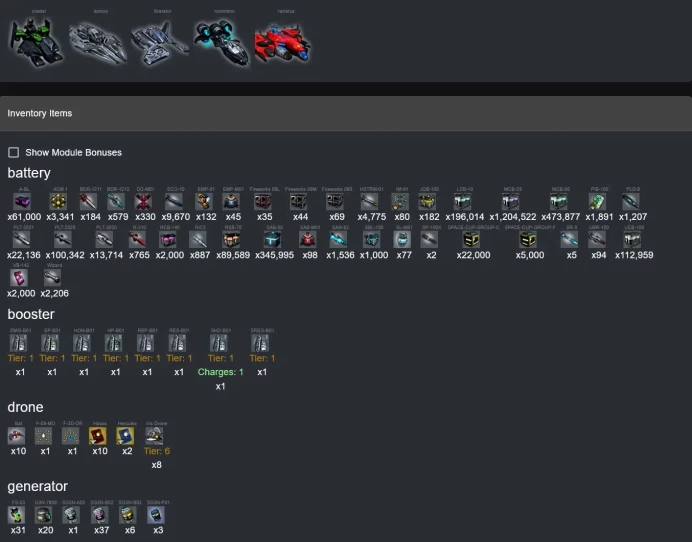Click the Fireworks icon with x69
The height and width of the screenshot is (542, 692).
click(335, 202)
